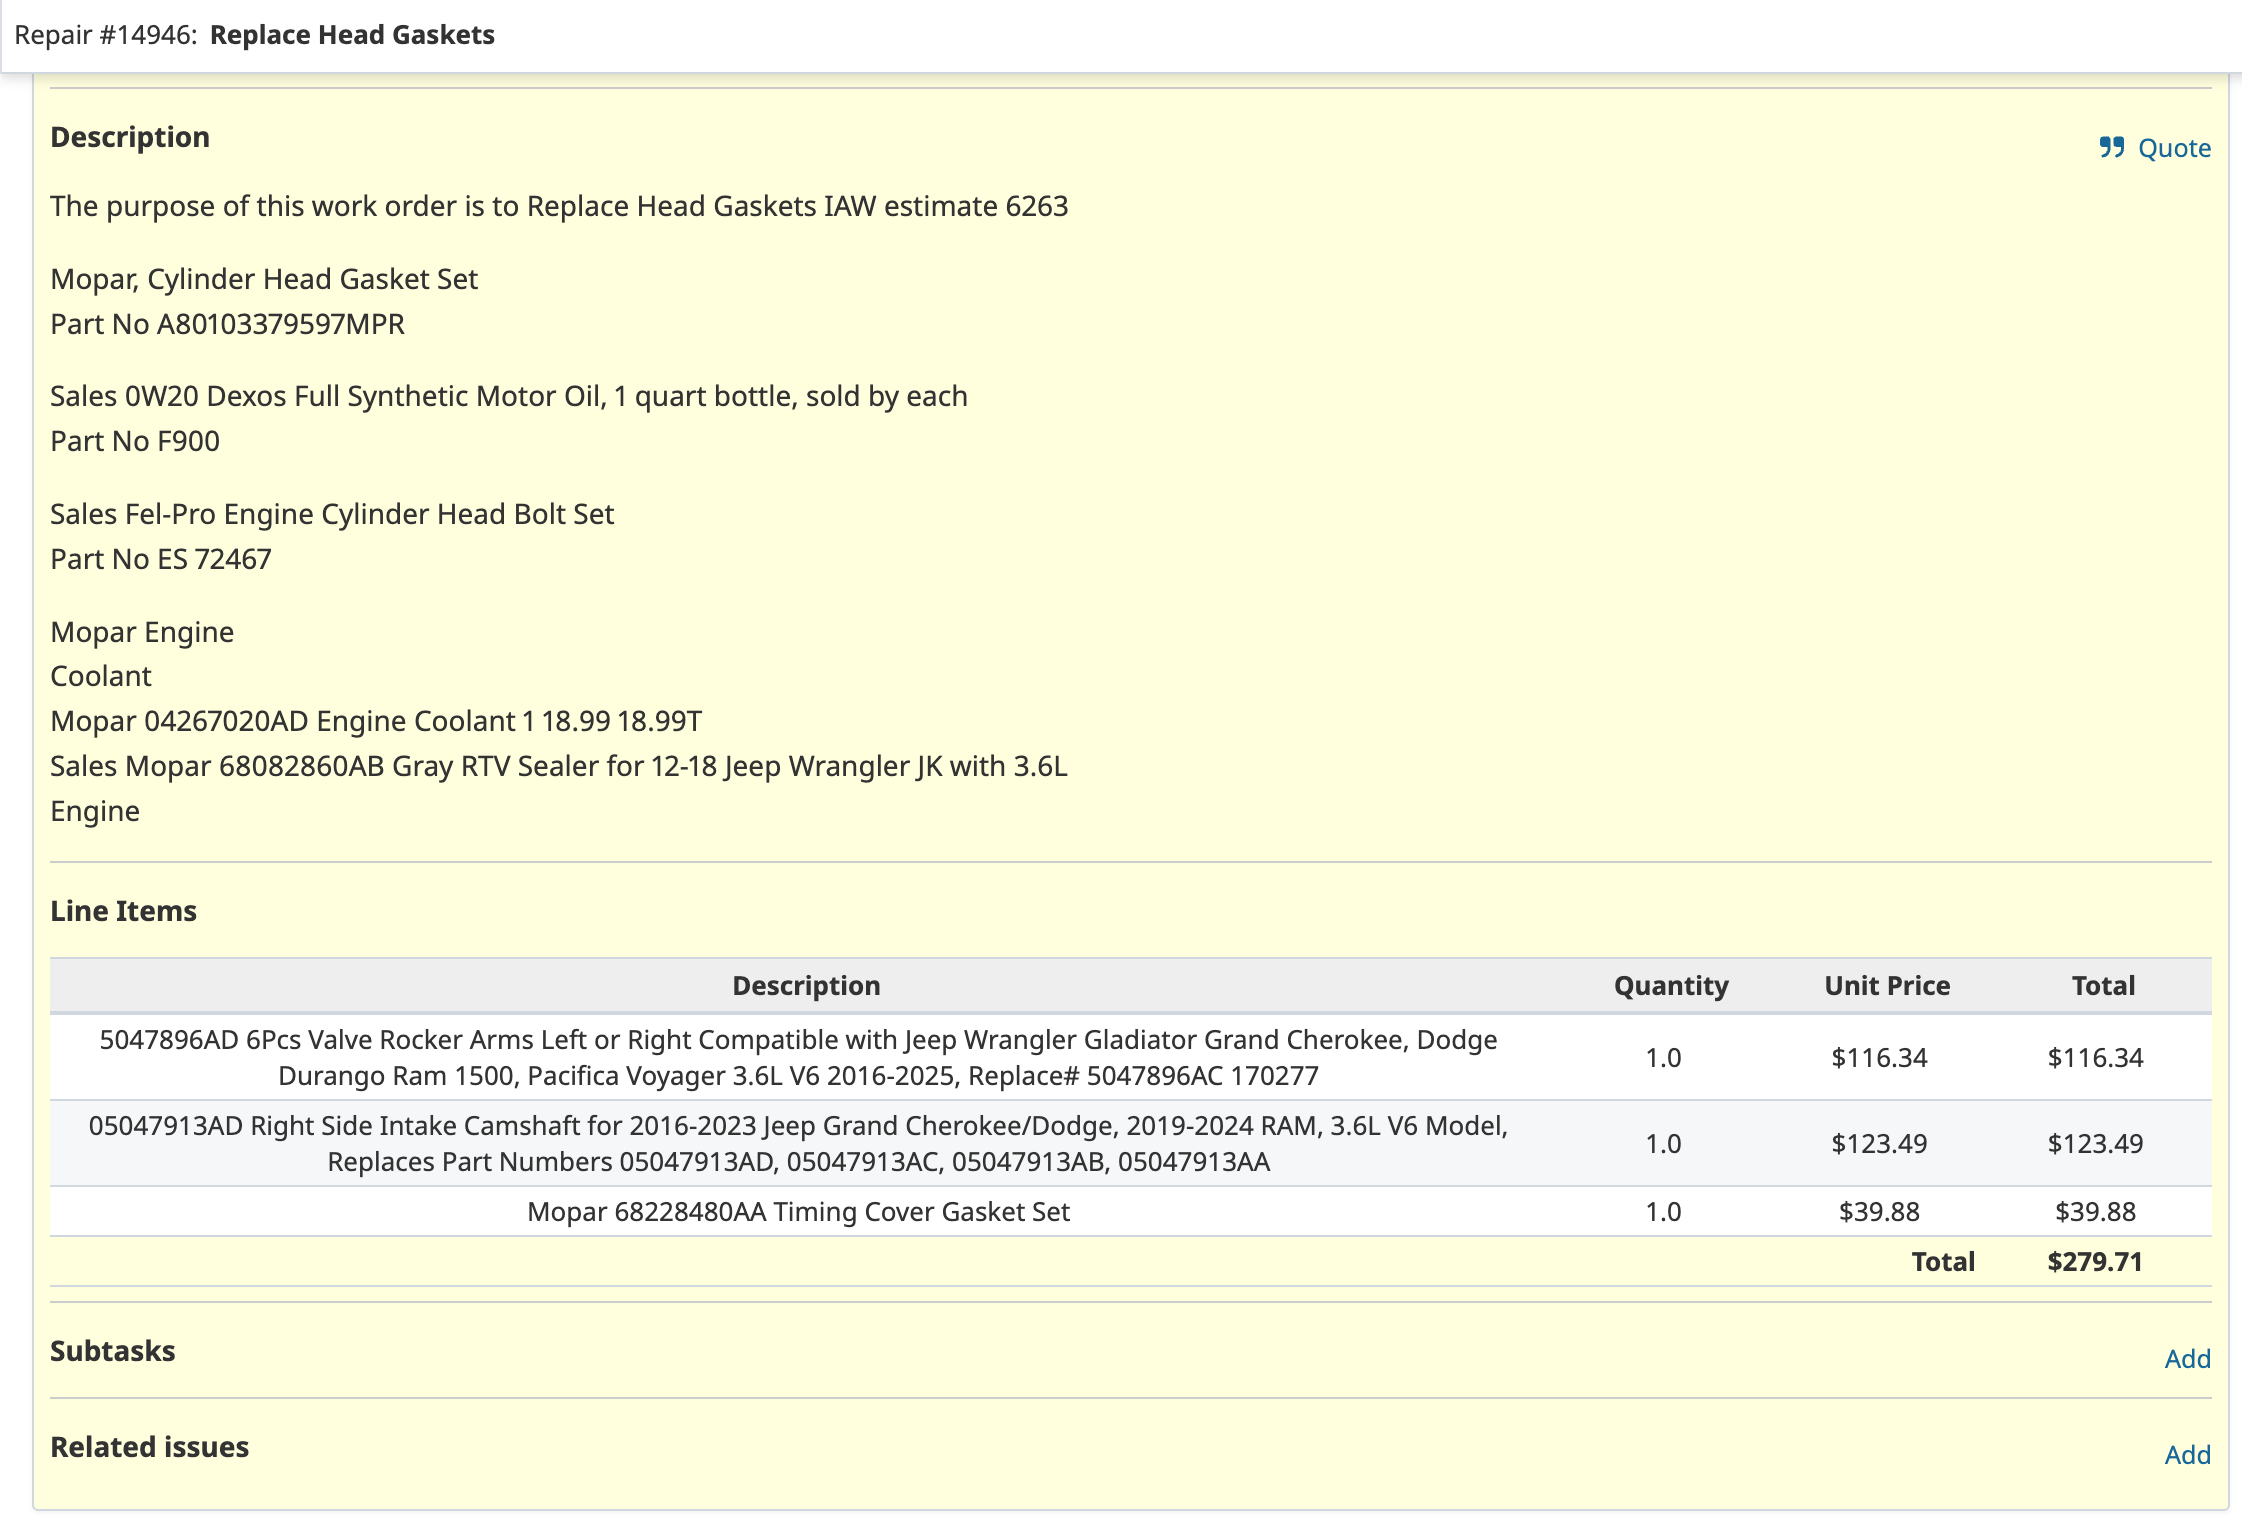Click the Subtasks heading
This screenshot has width=2242, height=1522.
point(113,1351)
